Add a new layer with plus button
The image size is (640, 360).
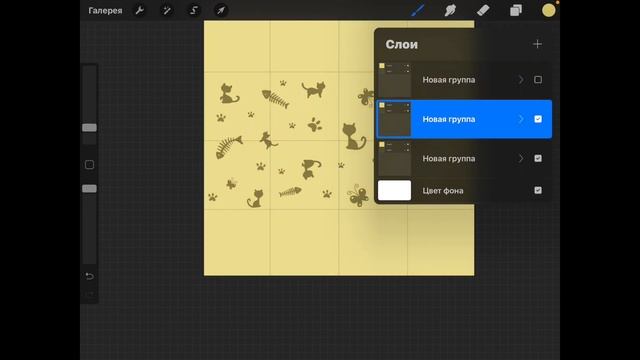click(x=537, y=44)
